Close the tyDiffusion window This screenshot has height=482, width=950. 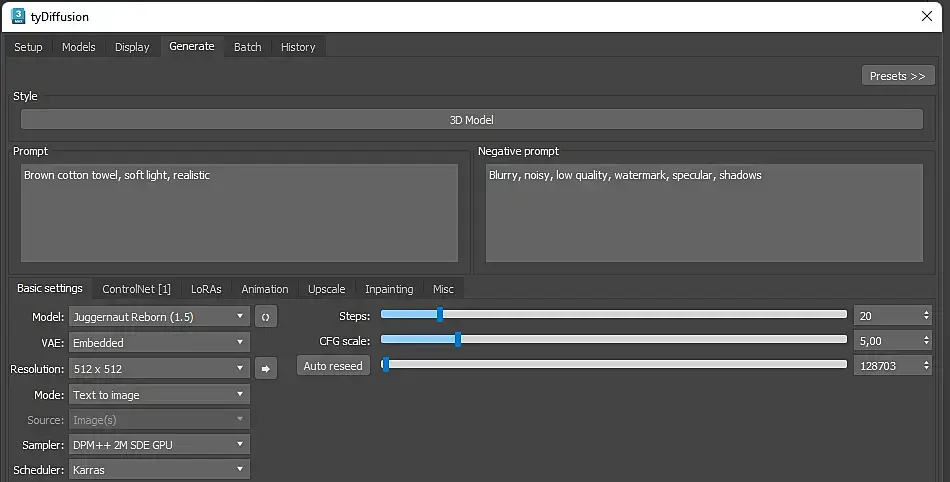click(x=926, y=16)
